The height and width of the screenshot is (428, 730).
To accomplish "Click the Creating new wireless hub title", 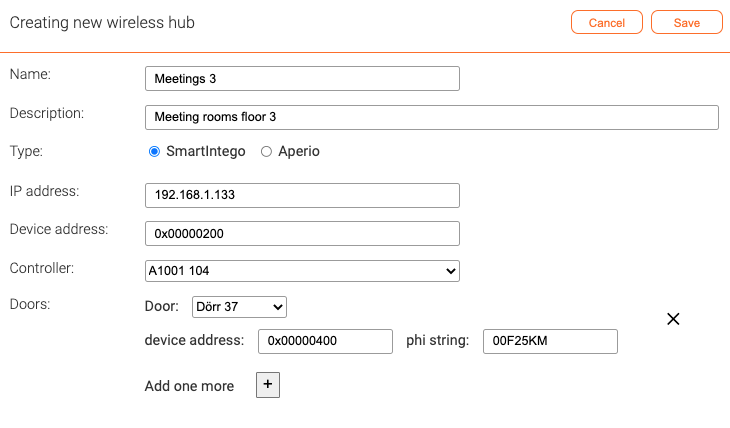I will point(102,22).
